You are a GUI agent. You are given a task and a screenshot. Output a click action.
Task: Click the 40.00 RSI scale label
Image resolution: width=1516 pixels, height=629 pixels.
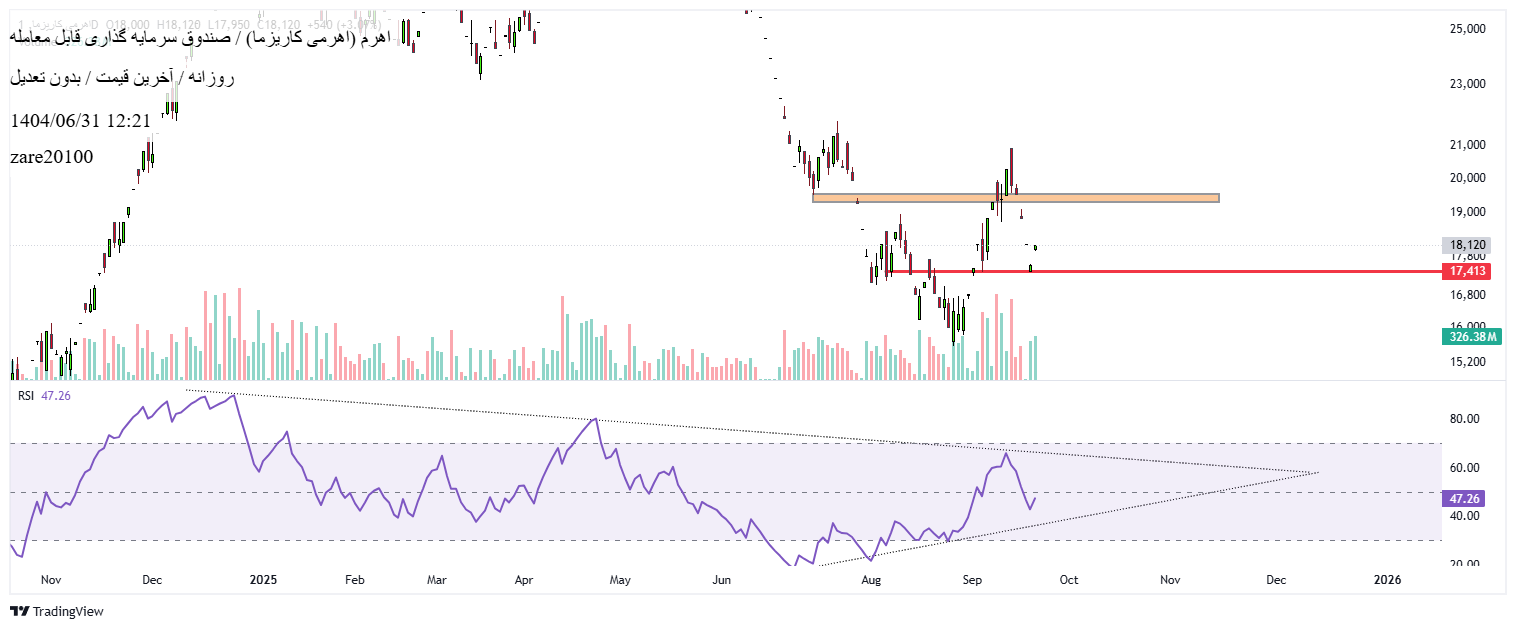click(1465, 517)
